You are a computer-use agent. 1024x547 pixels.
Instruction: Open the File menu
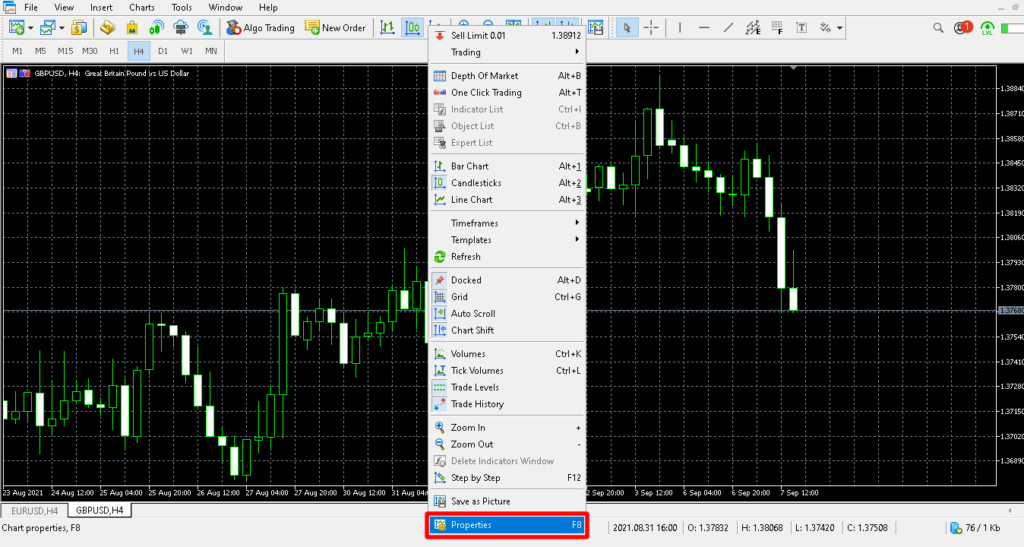pyautogui.click(x=31, y=8)
